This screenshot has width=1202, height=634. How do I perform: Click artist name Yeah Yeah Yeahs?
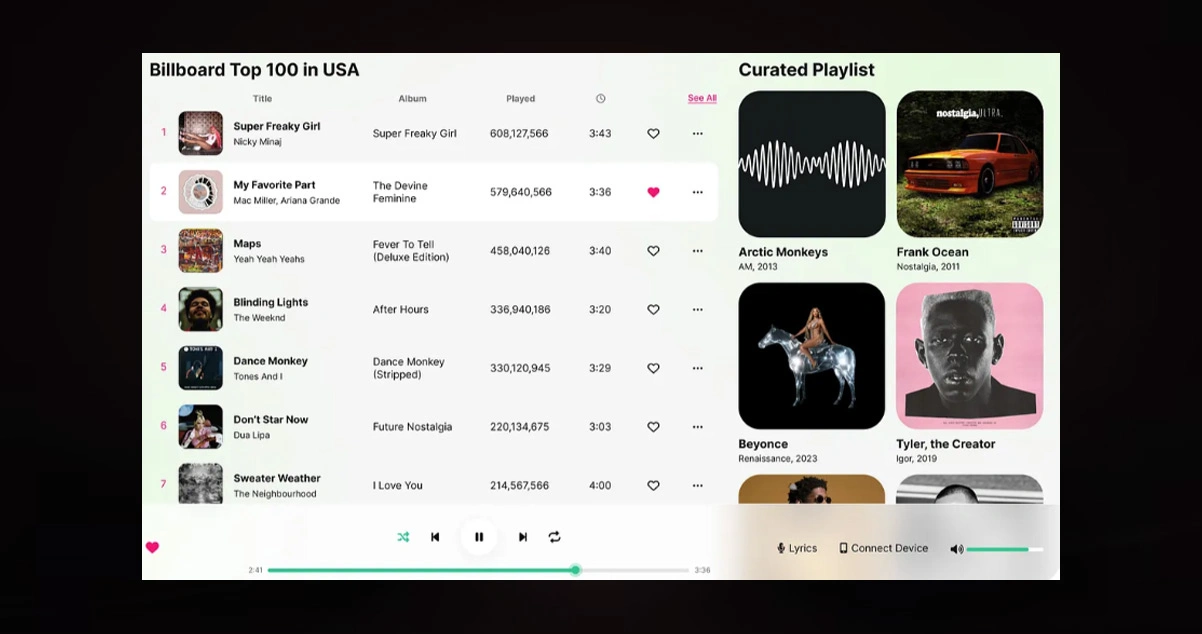(x=269, y=259)
